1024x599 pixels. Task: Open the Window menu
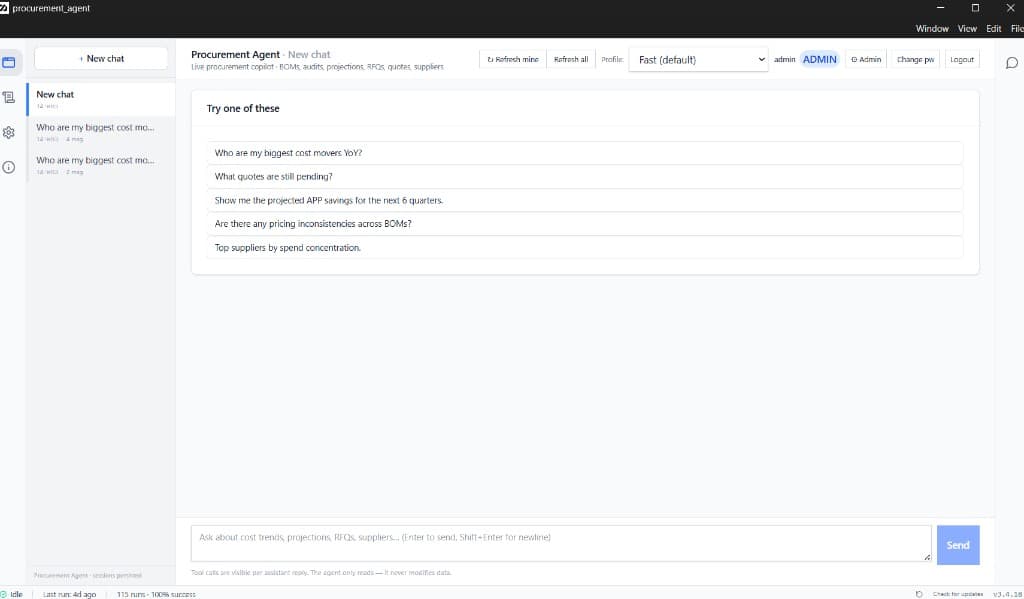coord(932,29)
